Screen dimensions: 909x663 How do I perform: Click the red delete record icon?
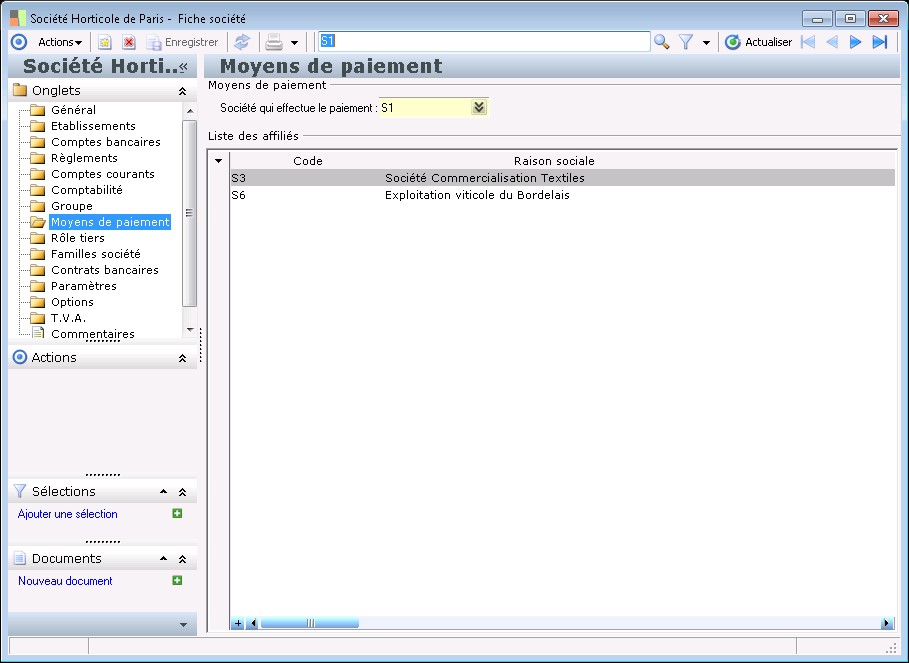tap(129, 42)
